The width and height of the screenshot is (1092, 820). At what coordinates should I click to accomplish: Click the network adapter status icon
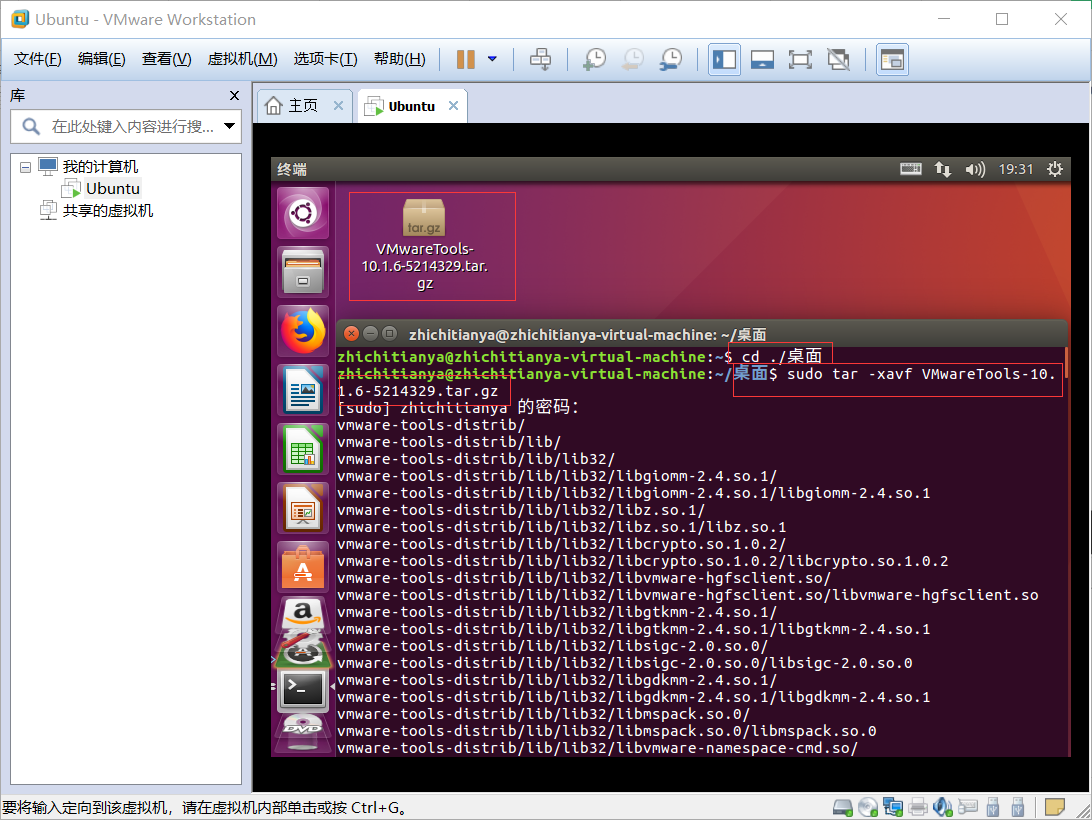coord(893,807)
